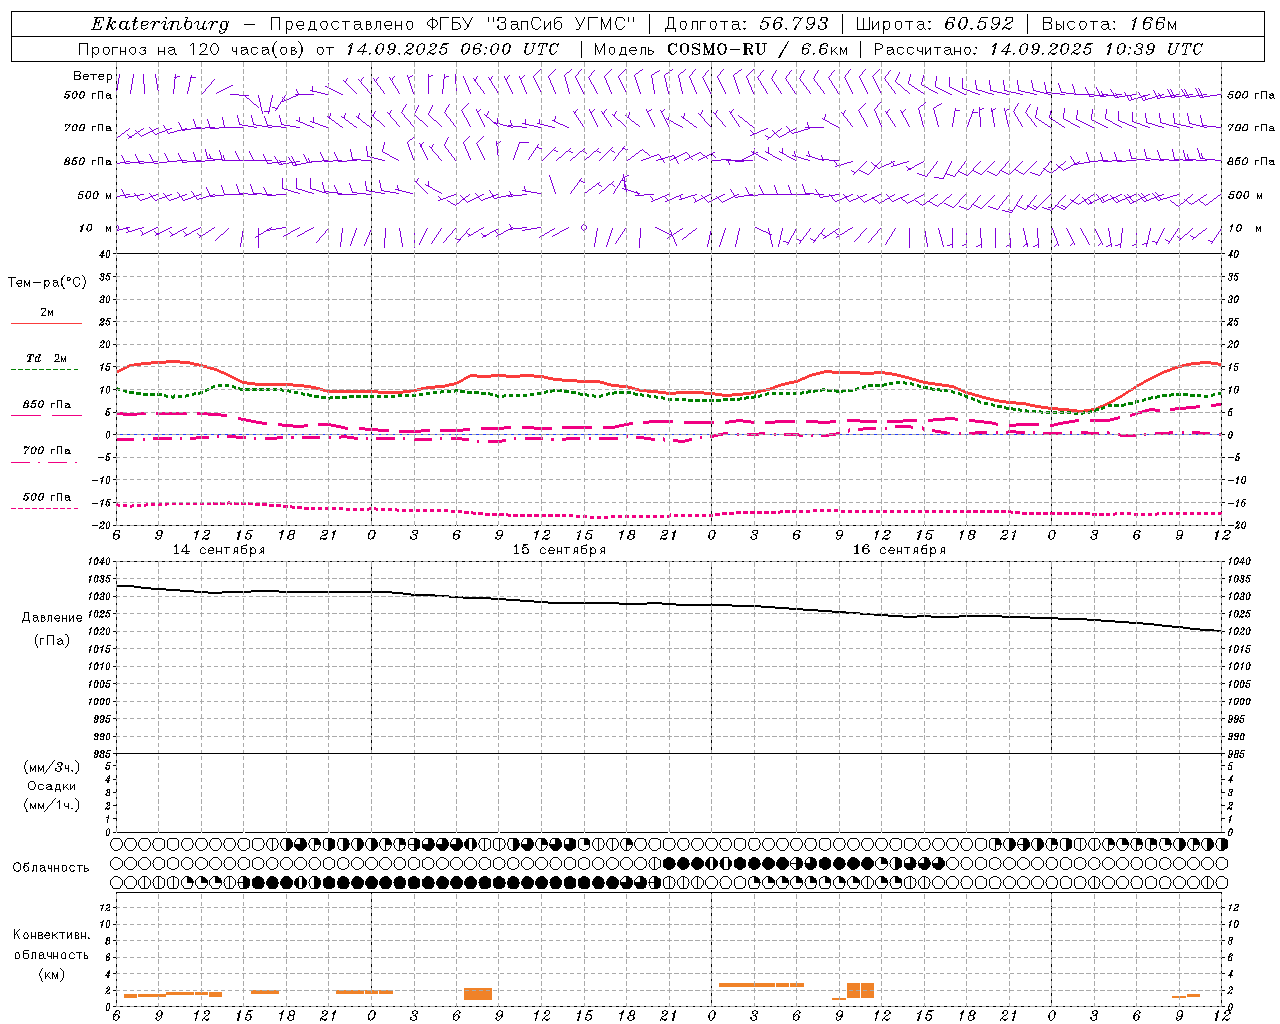The image size is (1280, 1024).
Task: Click the "Тем-ра(°C)" temperature panel label
Action: [47, 283]
